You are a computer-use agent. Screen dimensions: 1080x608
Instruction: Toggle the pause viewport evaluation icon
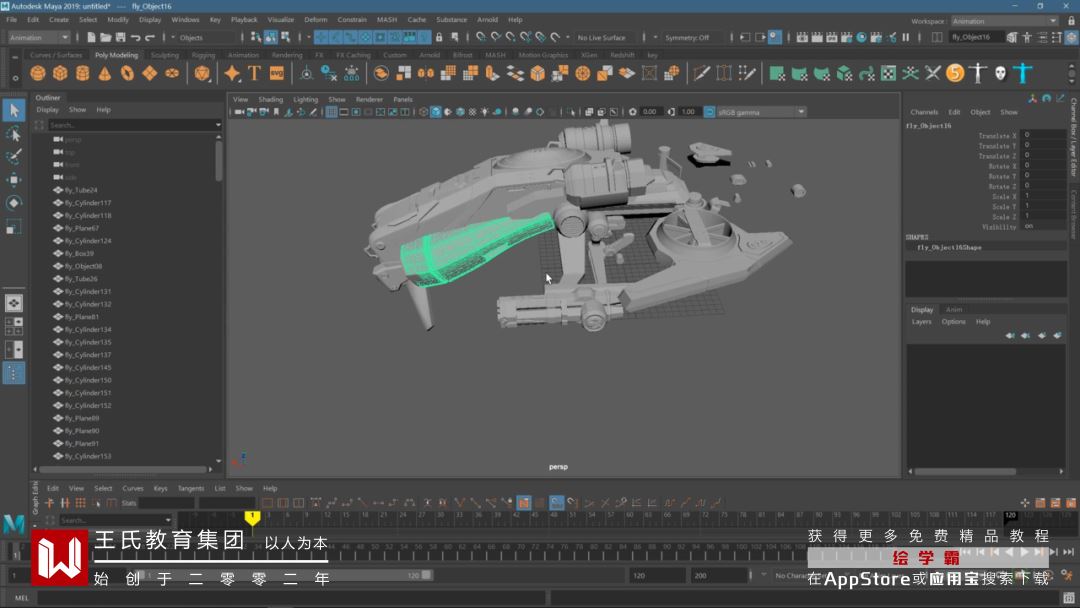[x=906, y=37]
